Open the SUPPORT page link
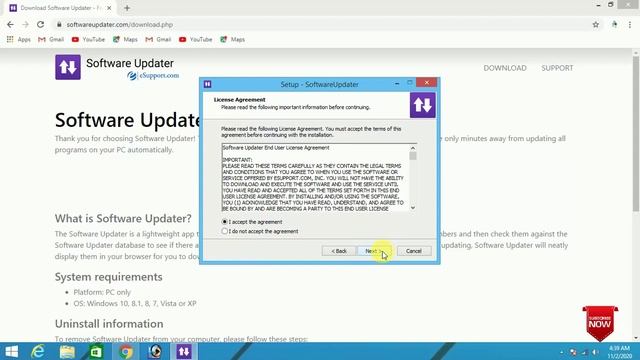 557,68
